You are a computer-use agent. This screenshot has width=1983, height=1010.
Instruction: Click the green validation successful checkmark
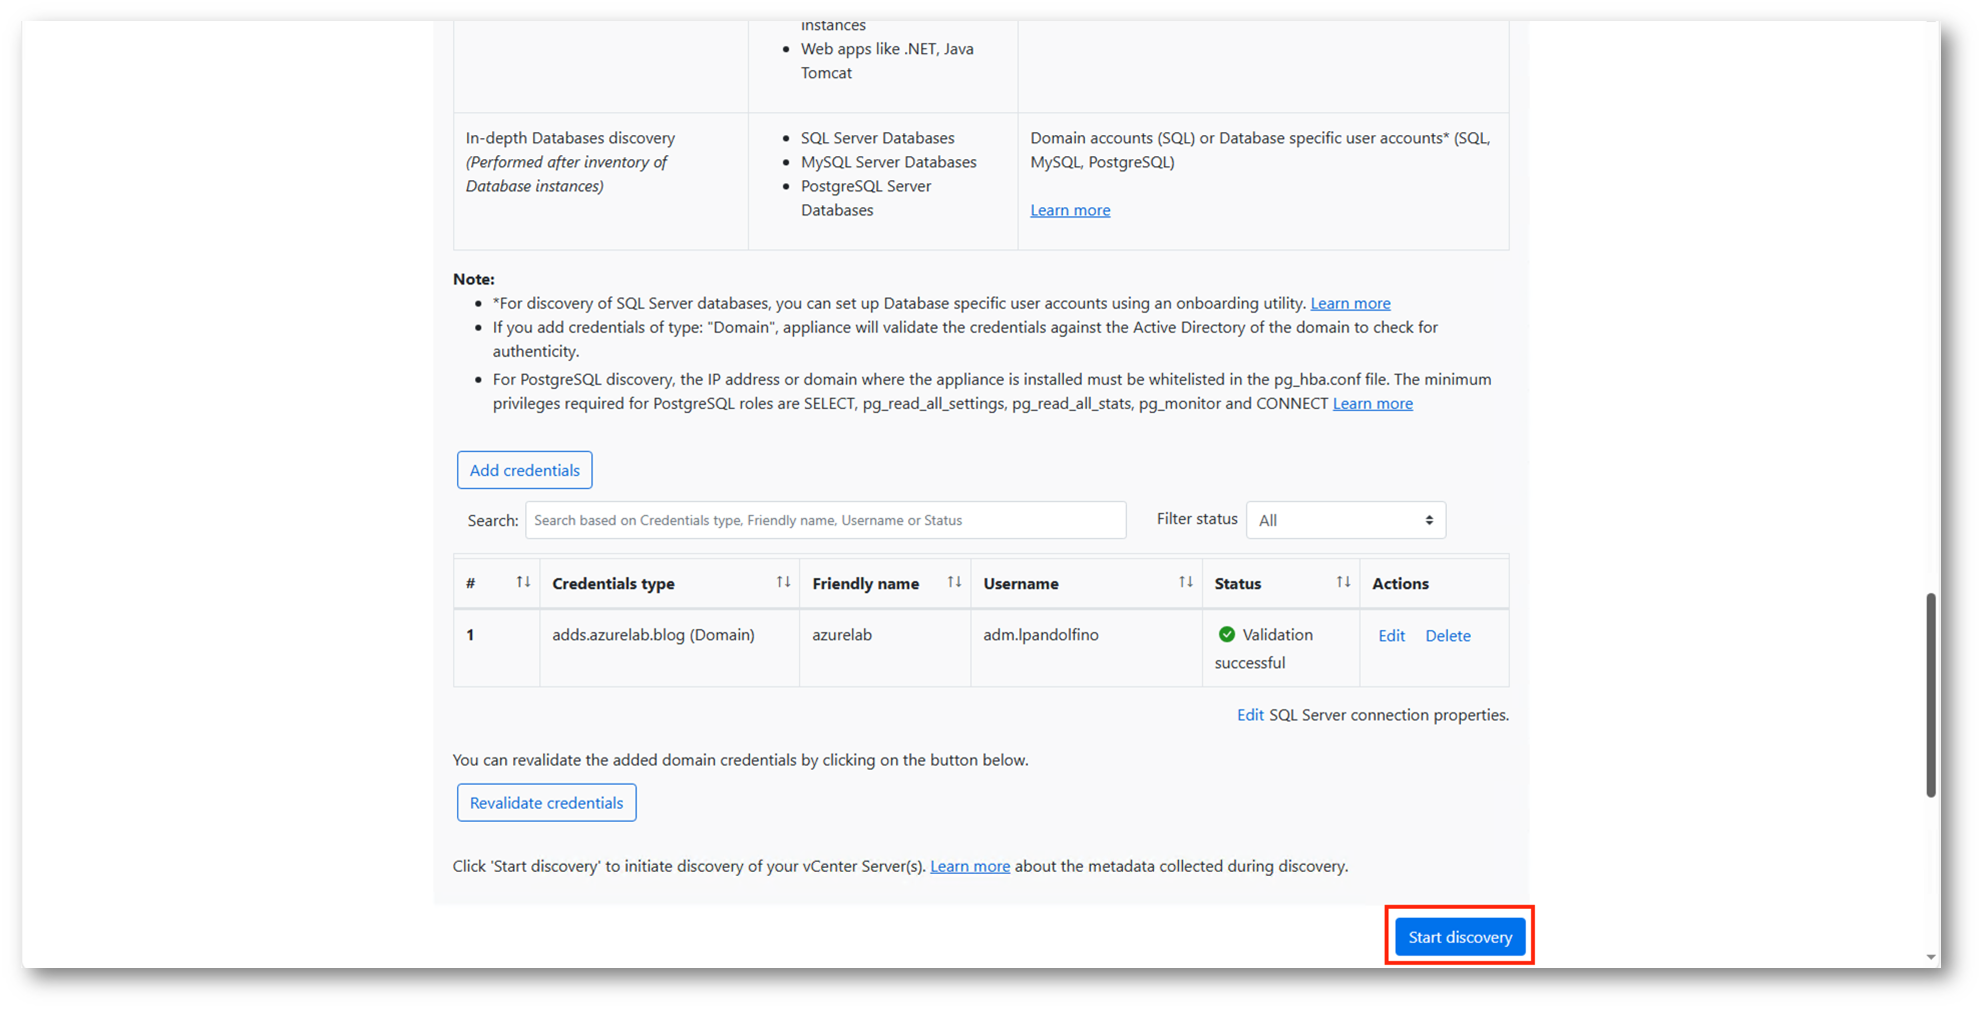[1227, 635]
